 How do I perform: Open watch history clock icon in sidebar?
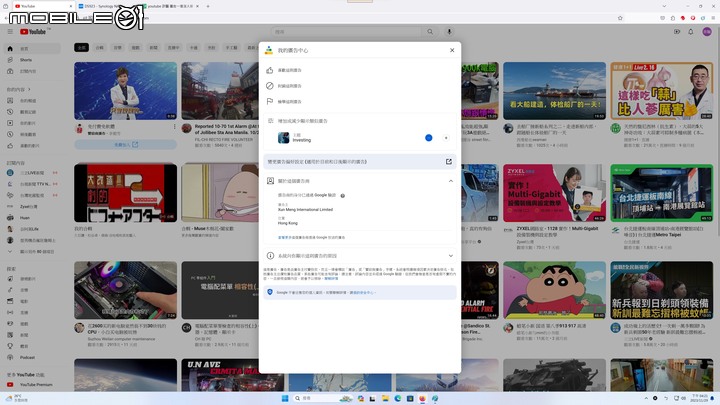[x=10, y=112]
